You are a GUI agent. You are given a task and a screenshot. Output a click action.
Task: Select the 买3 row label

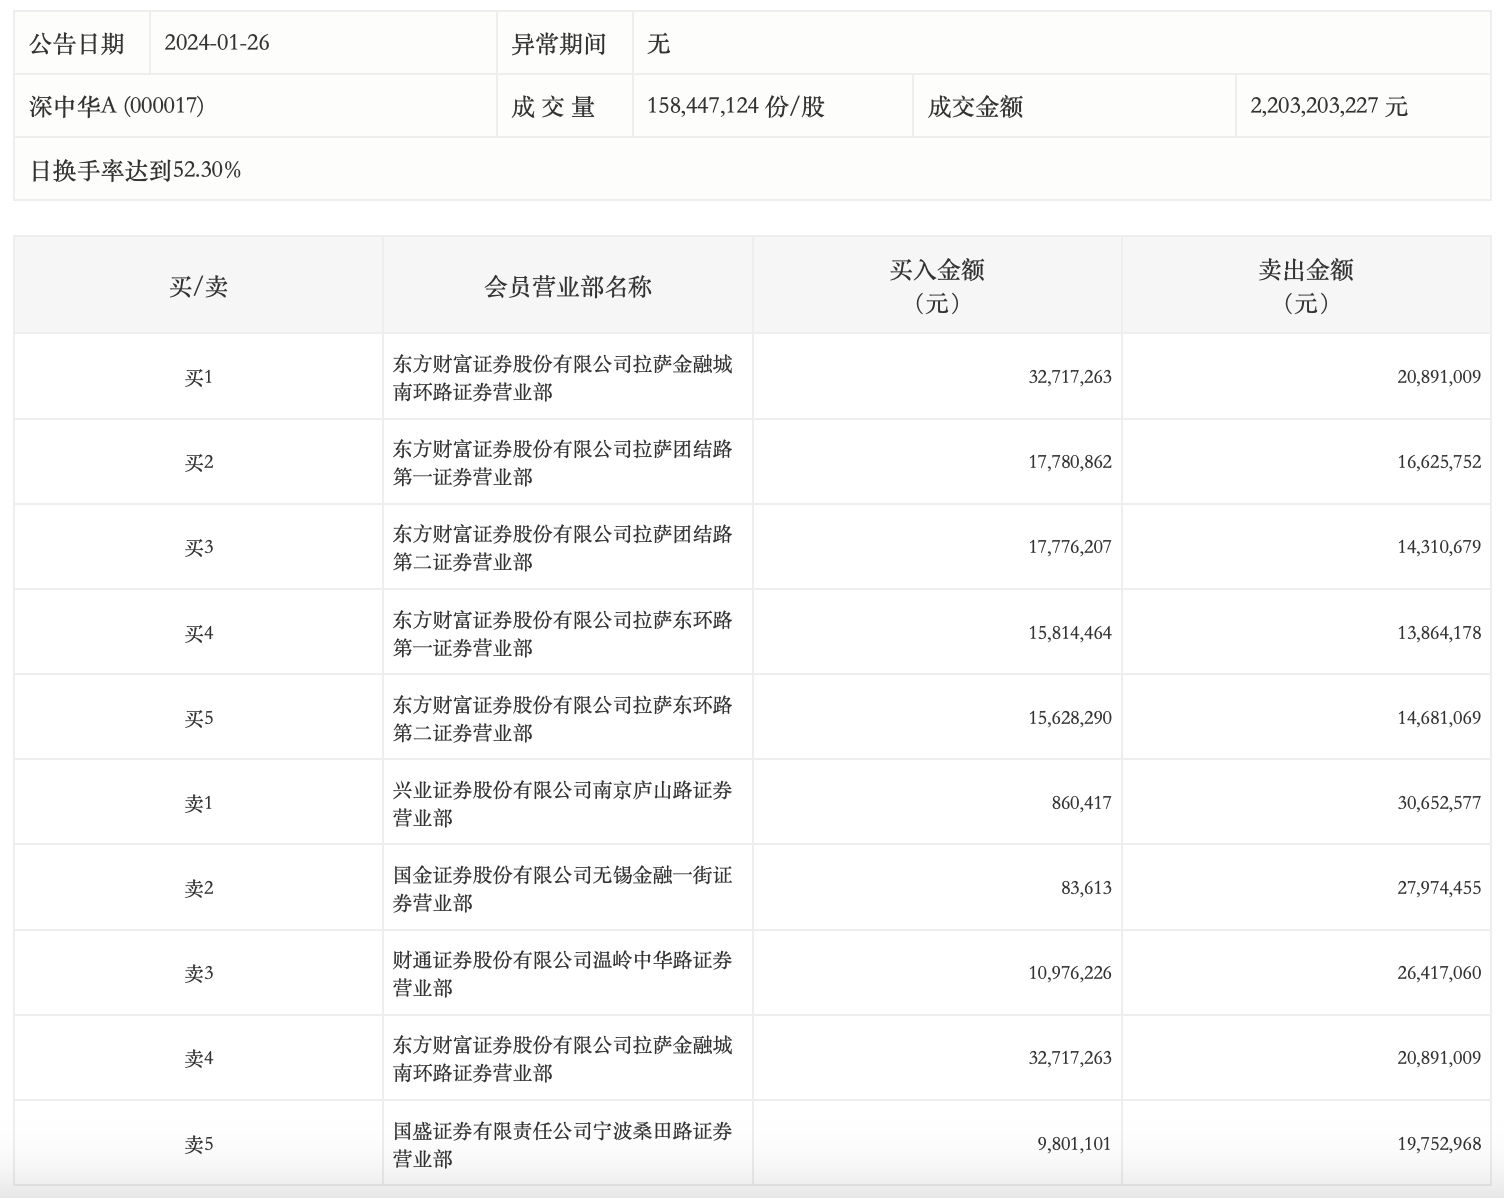(x=198, y=547)
